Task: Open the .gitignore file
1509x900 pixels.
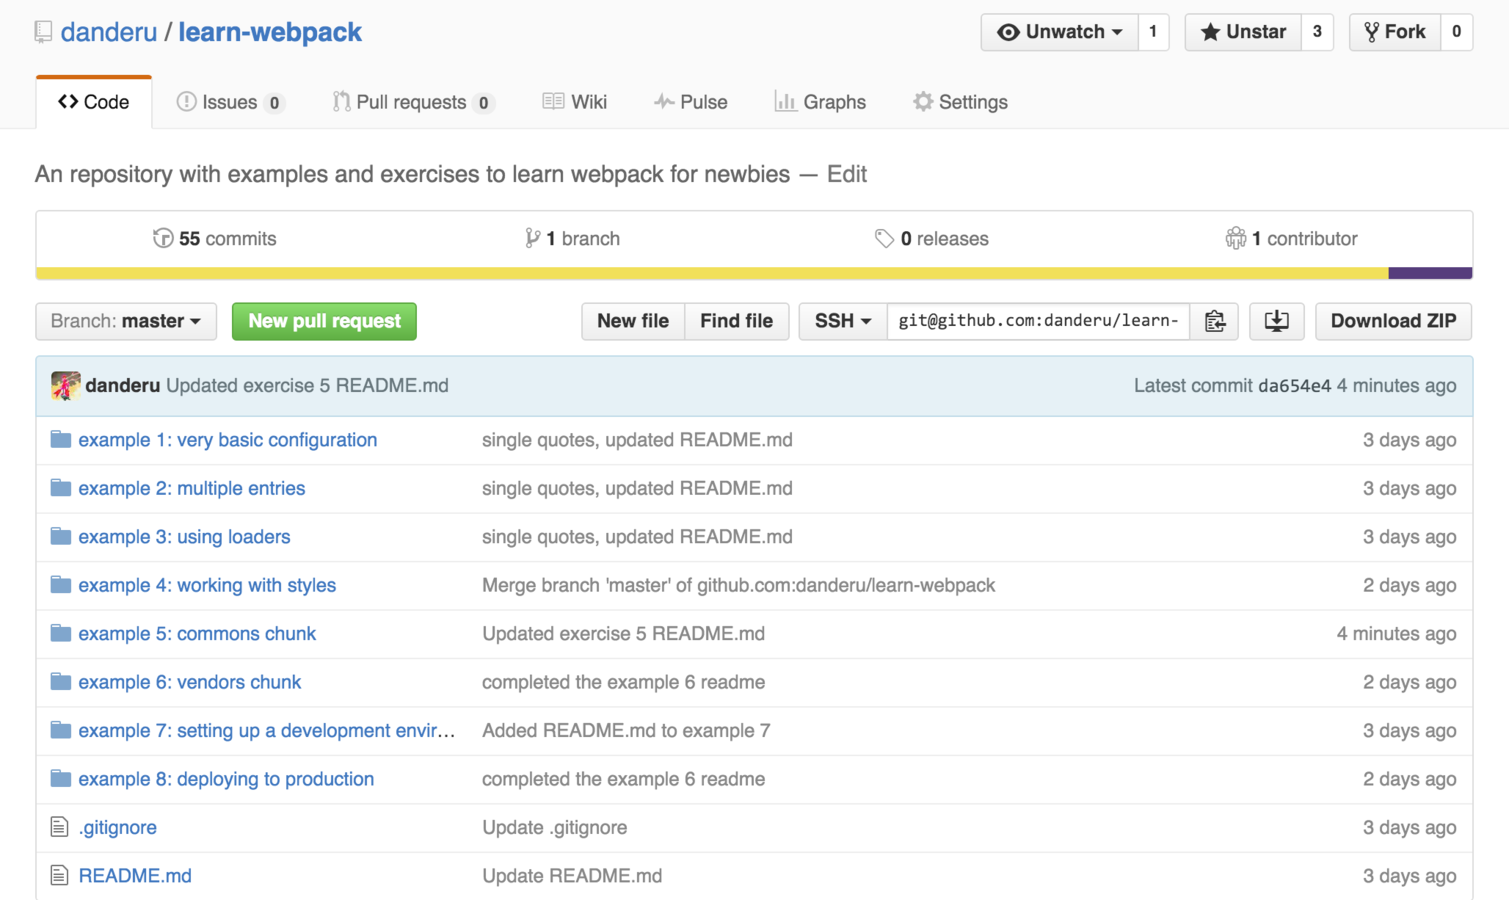Action: [x=118, y=827]
